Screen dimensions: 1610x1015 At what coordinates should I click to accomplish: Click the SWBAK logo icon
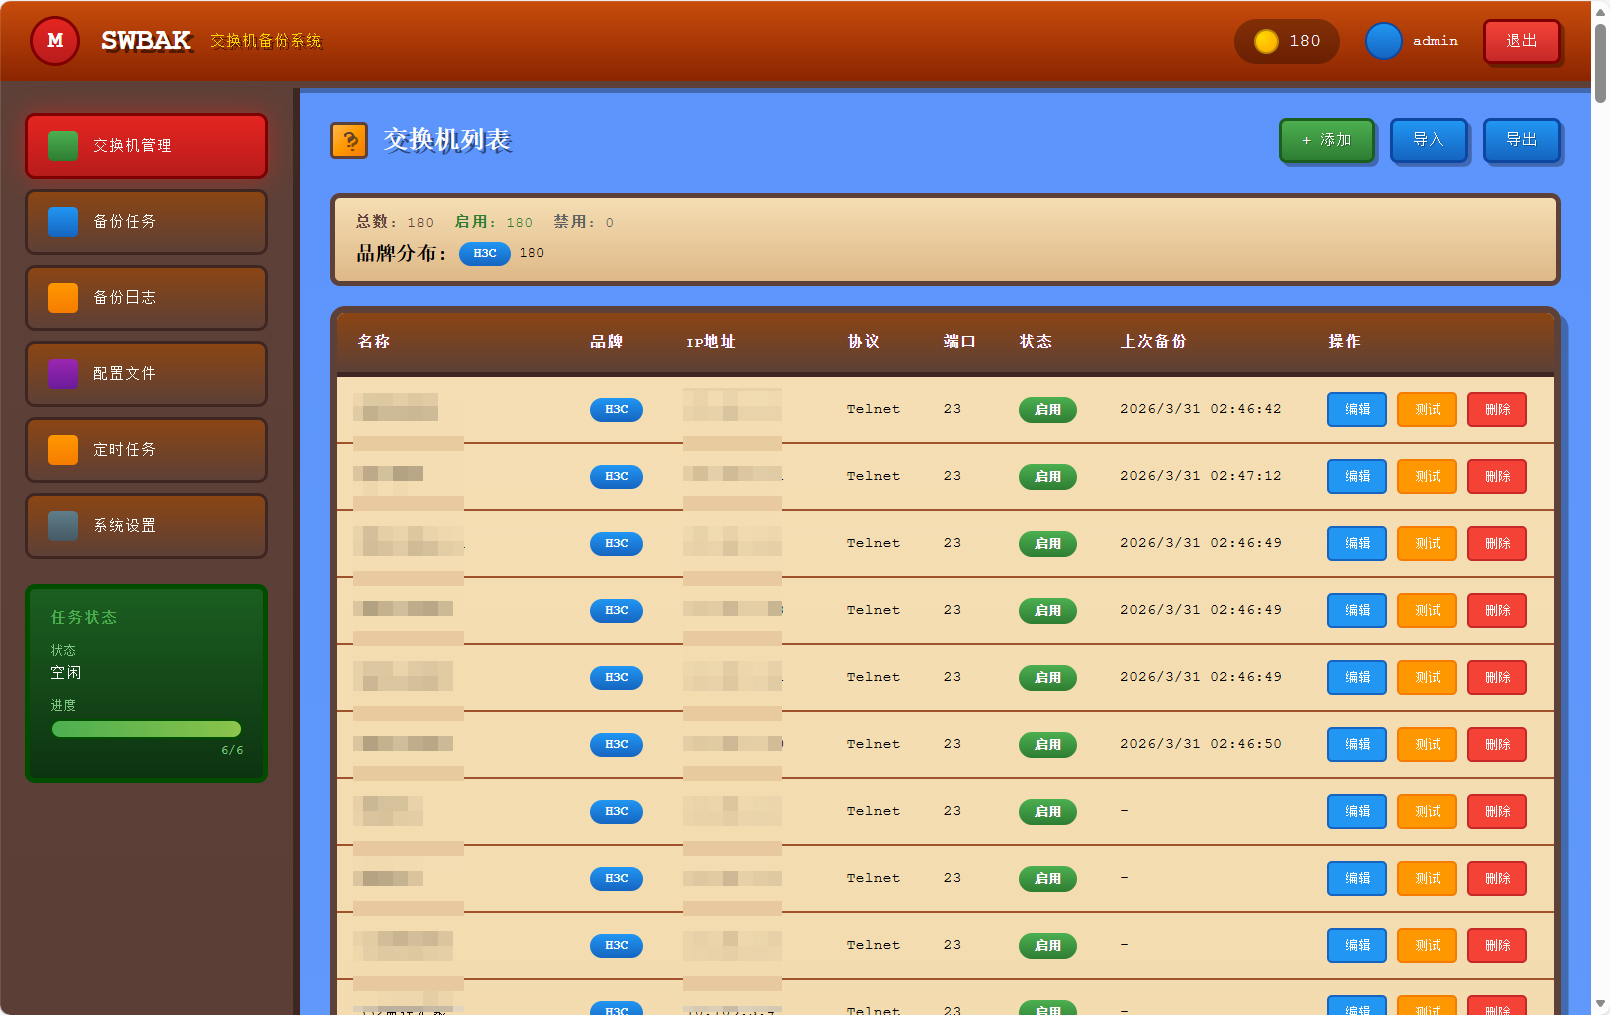click(x=55, y=41)
